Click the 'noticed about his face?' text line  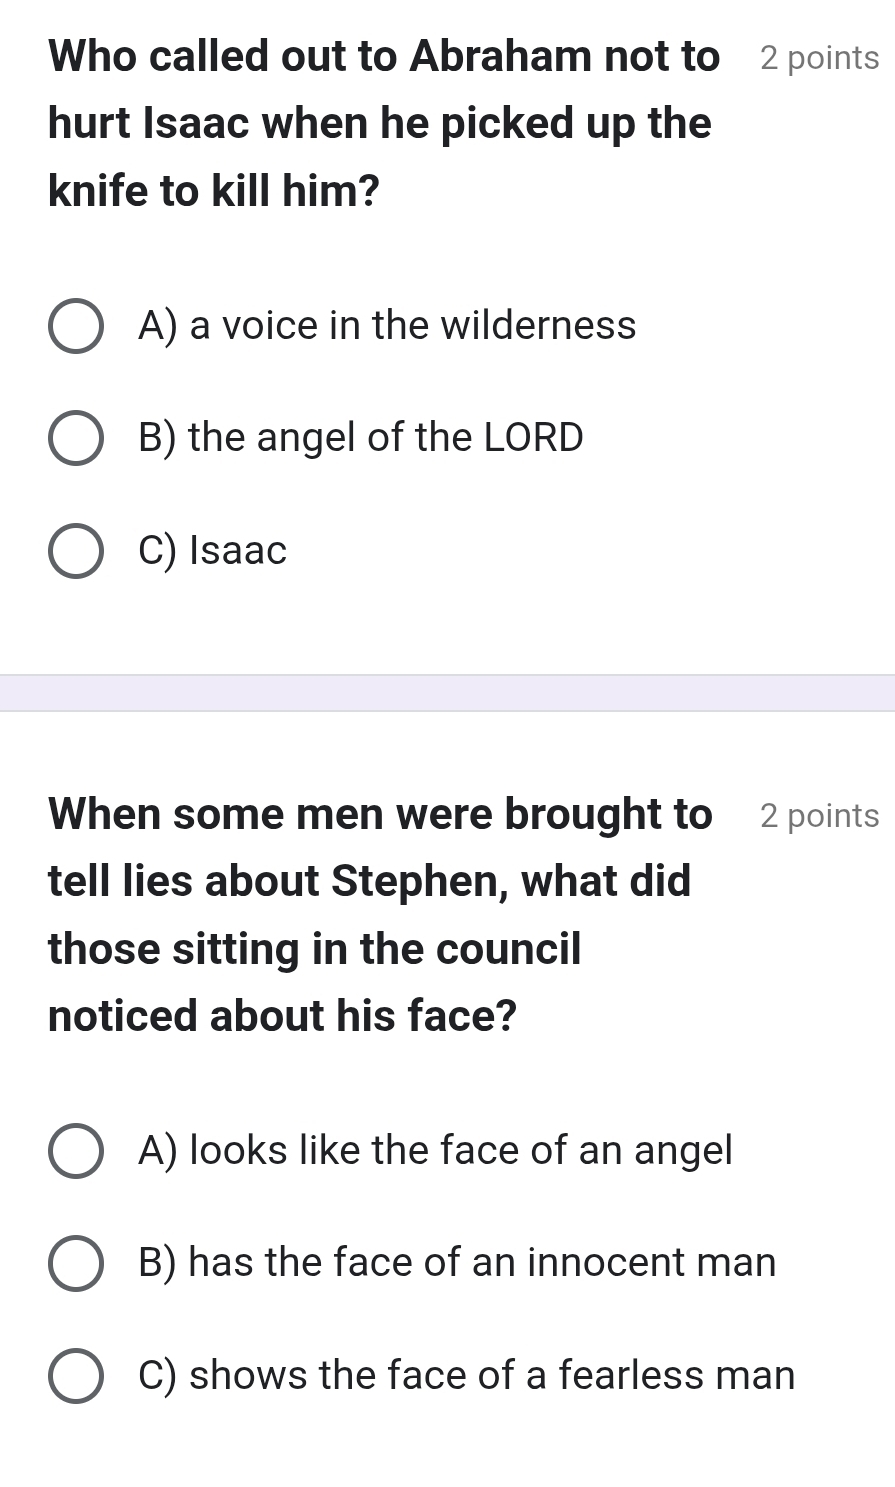click(282, 1017)
